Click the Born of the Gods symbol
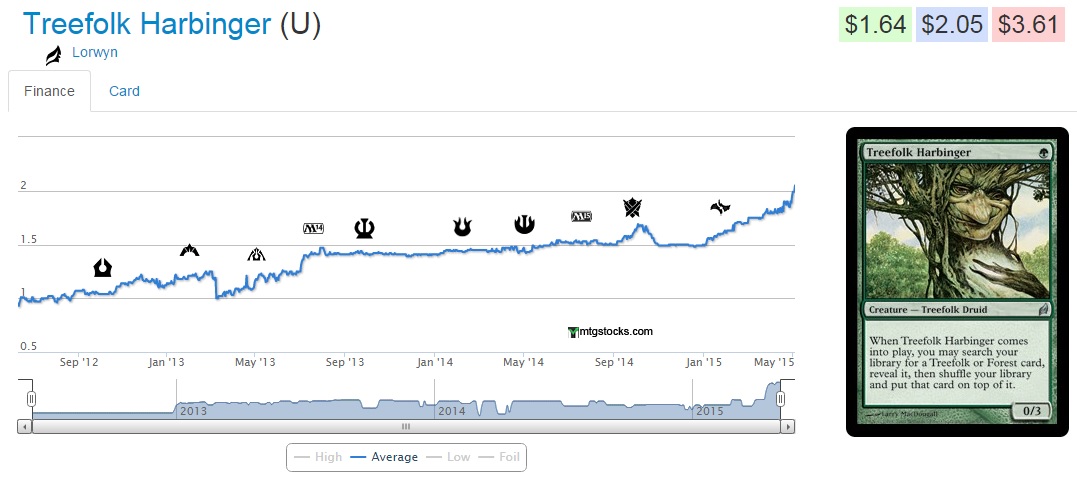The width and height of the screenshot is (1077, 478). (462, 227)
